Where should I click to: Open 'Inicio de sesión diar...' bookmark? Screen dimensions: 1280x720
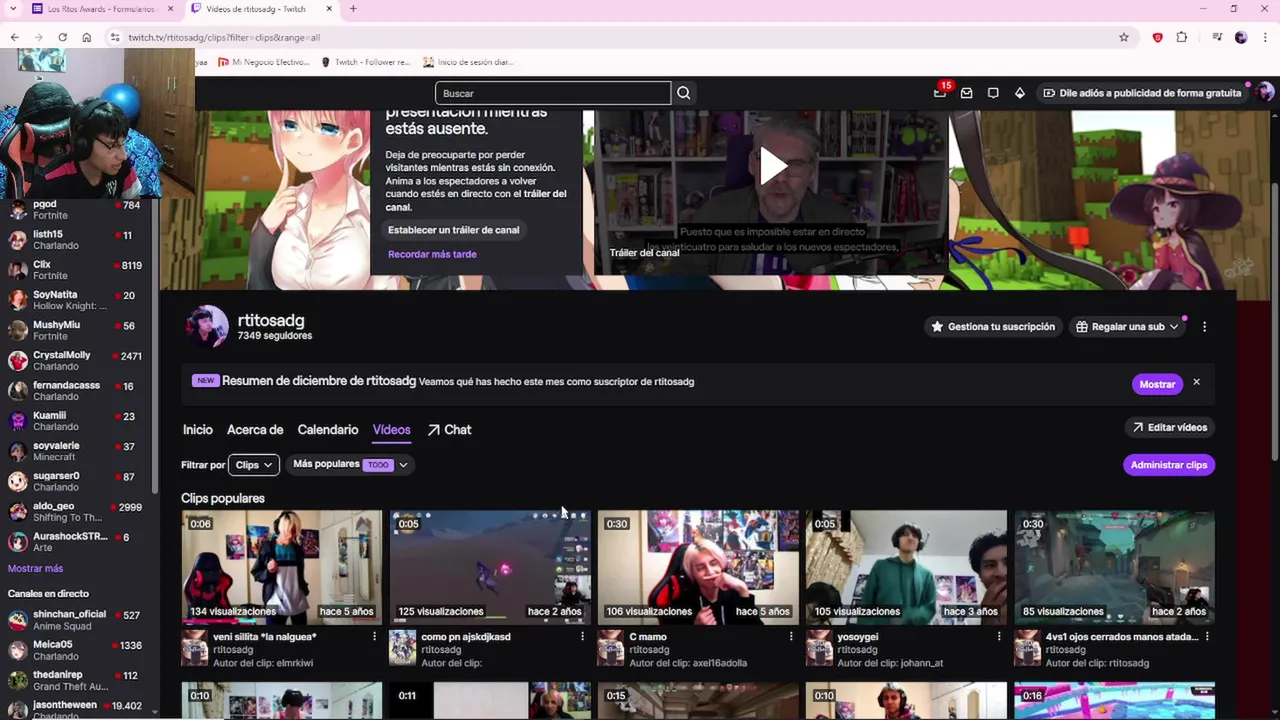click(468, 62)
